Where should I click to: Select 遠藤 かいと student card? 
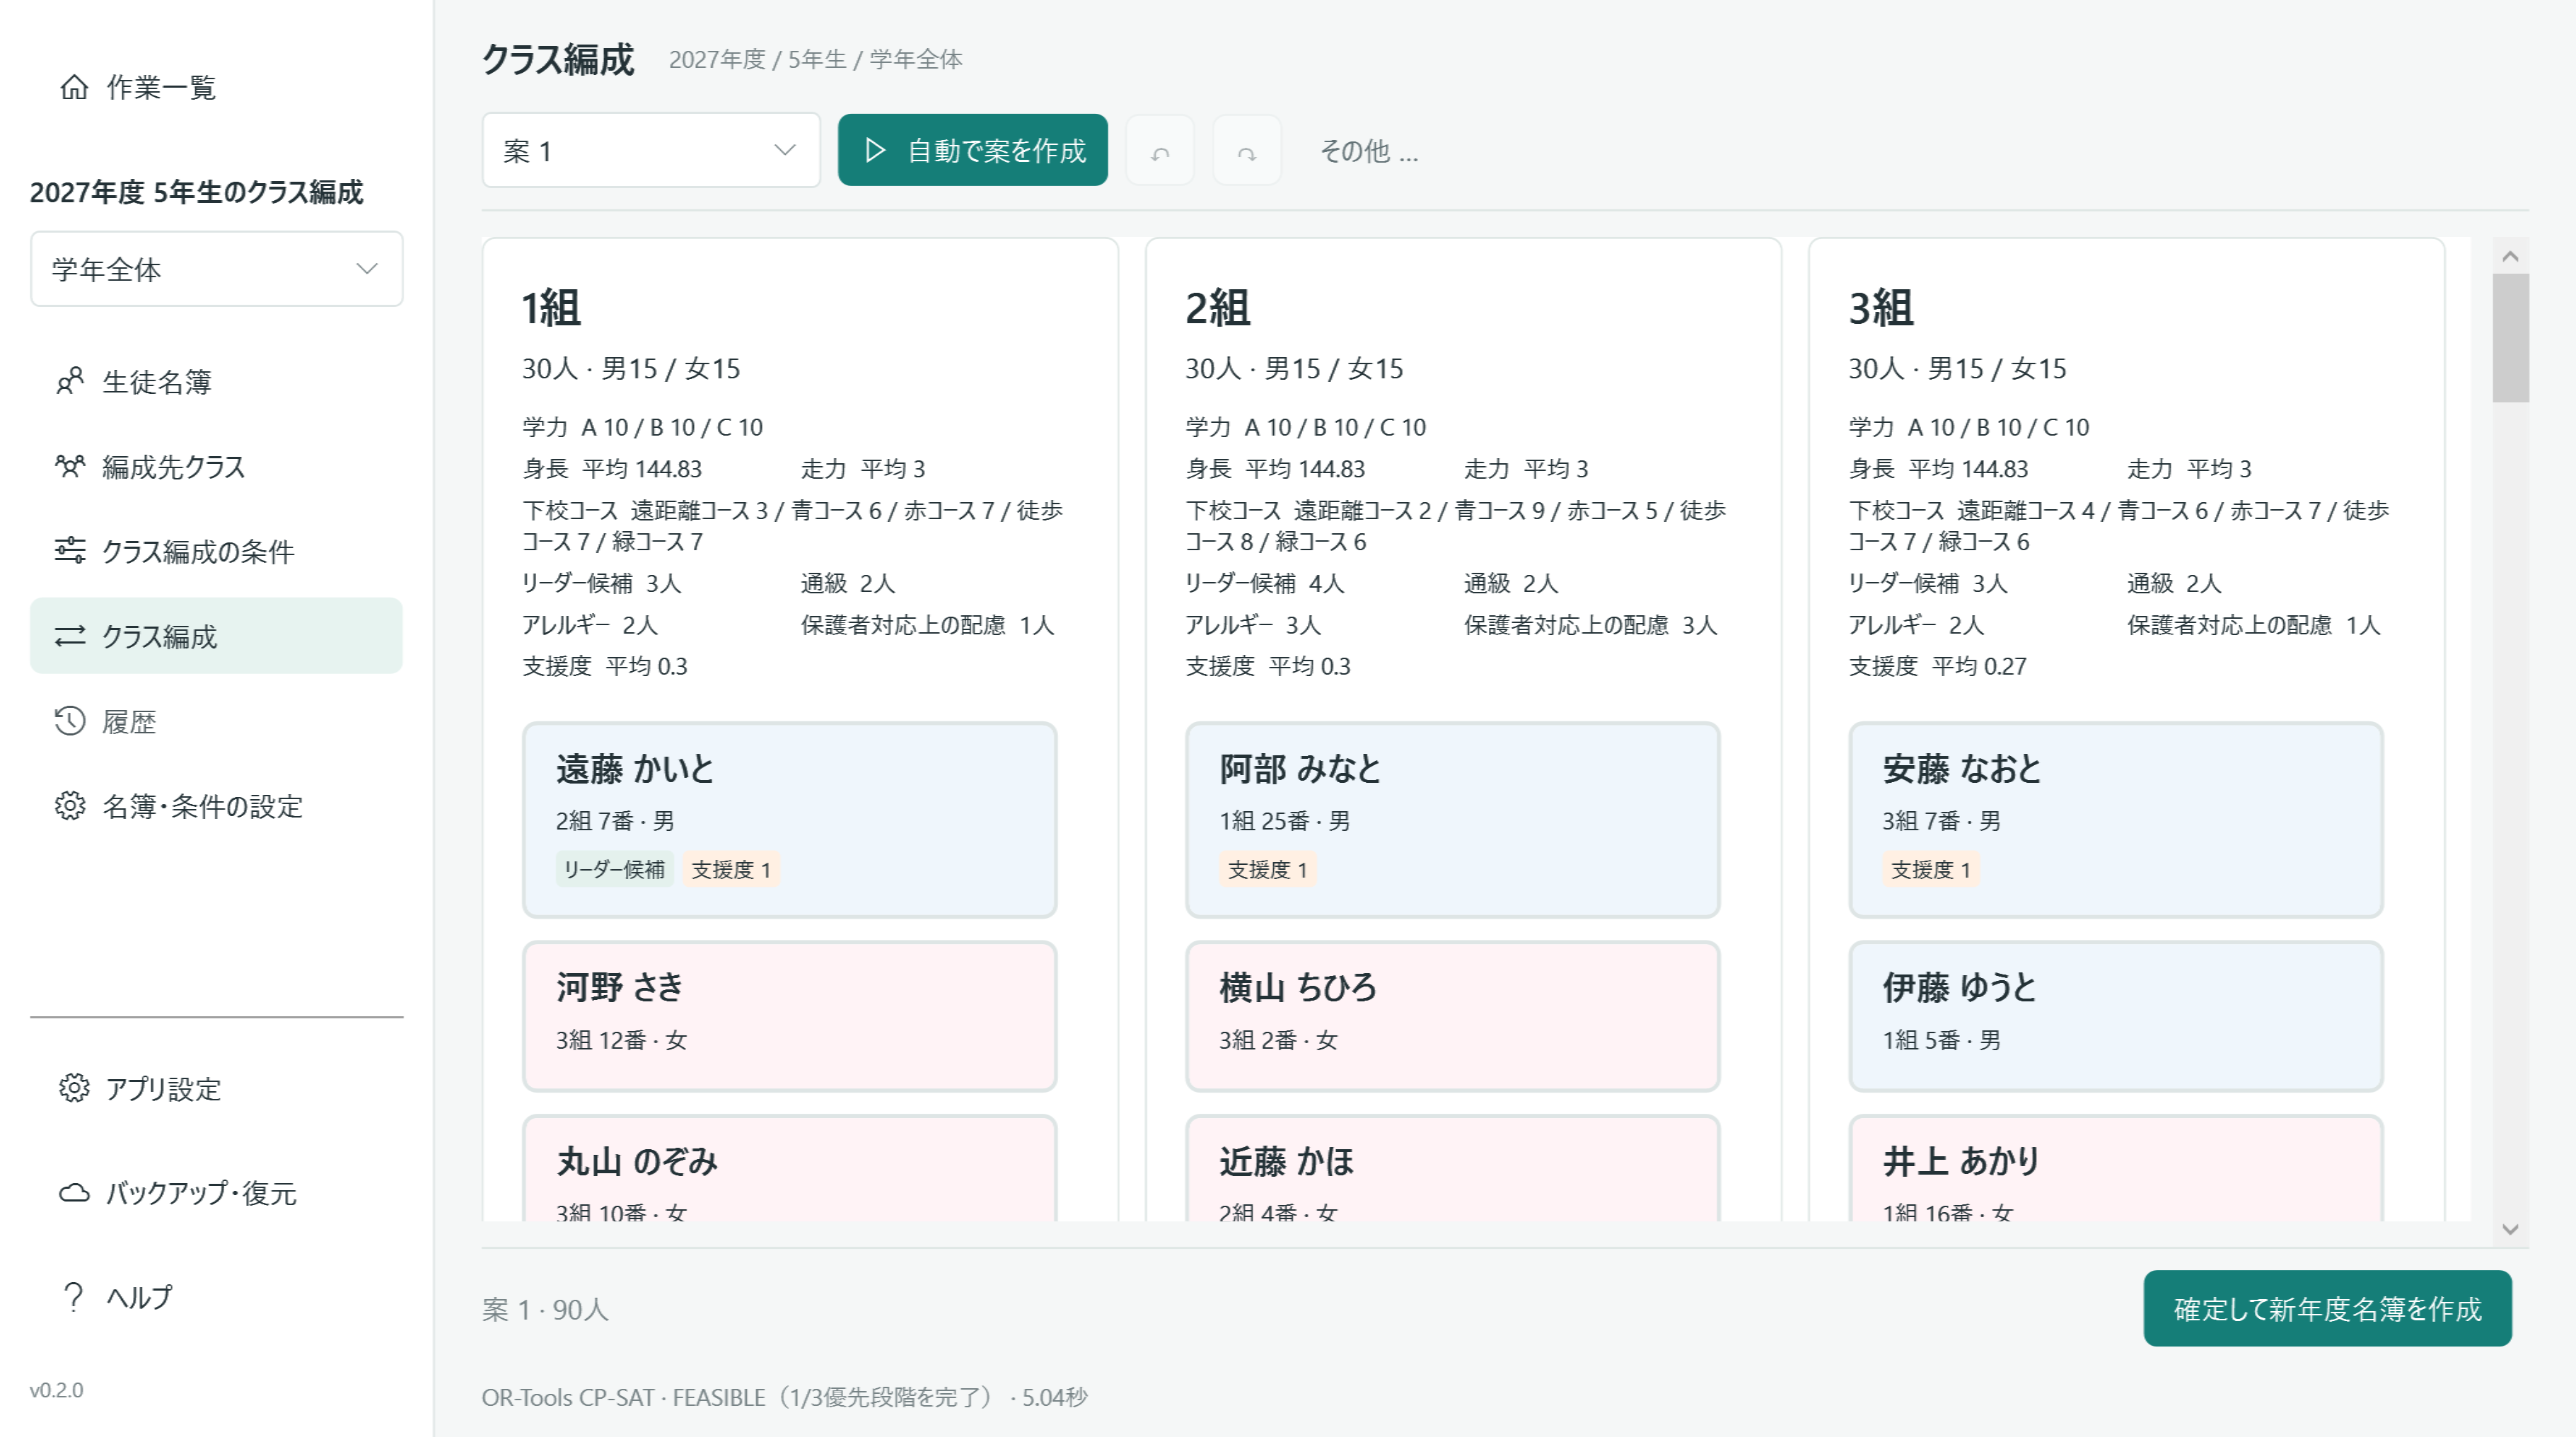point(789,820)
